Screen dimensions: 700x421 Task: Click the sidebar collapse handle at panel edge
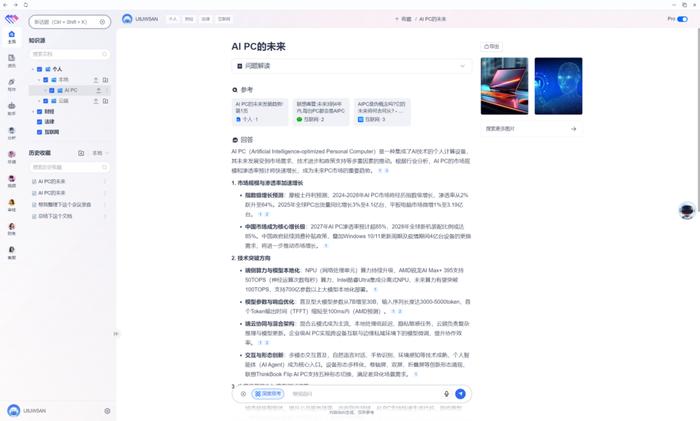pyautogui.click(x=116, y=333)
